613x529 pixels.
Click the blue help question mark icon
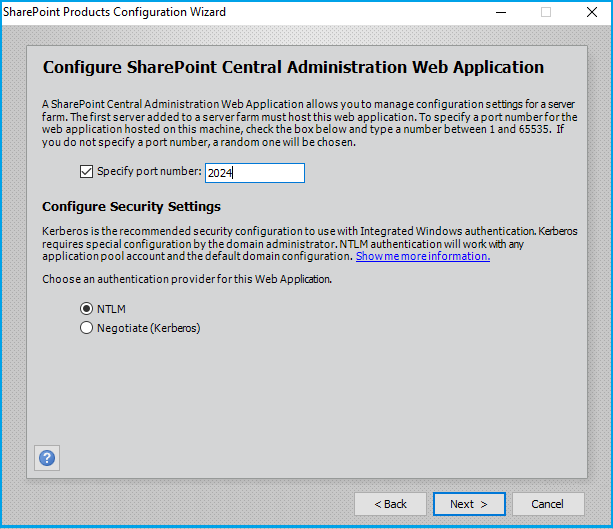pos(47,458)
